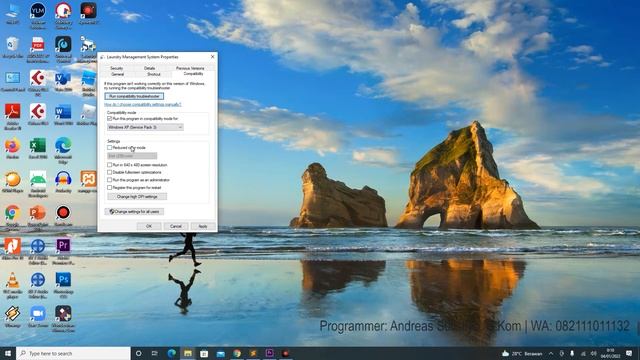Check Register this program for restart
This screenshot has width=640, height=360.
pos(109,187)
